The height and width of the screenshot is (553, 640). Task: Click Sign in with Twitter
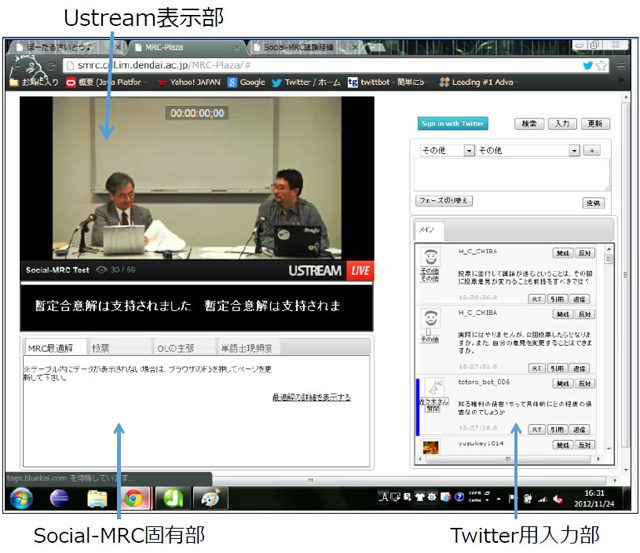tap(452, 123)
